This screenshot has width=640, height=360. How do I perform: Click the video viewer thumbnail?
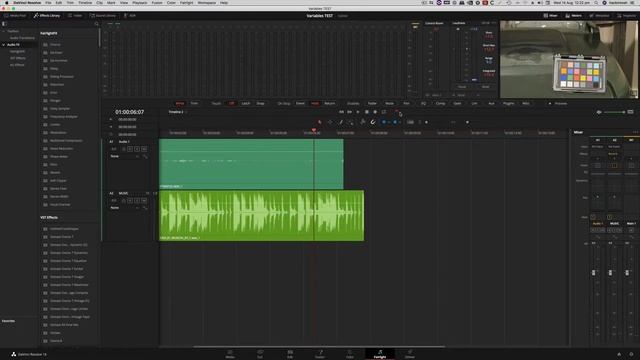click(x=569, y=60)
